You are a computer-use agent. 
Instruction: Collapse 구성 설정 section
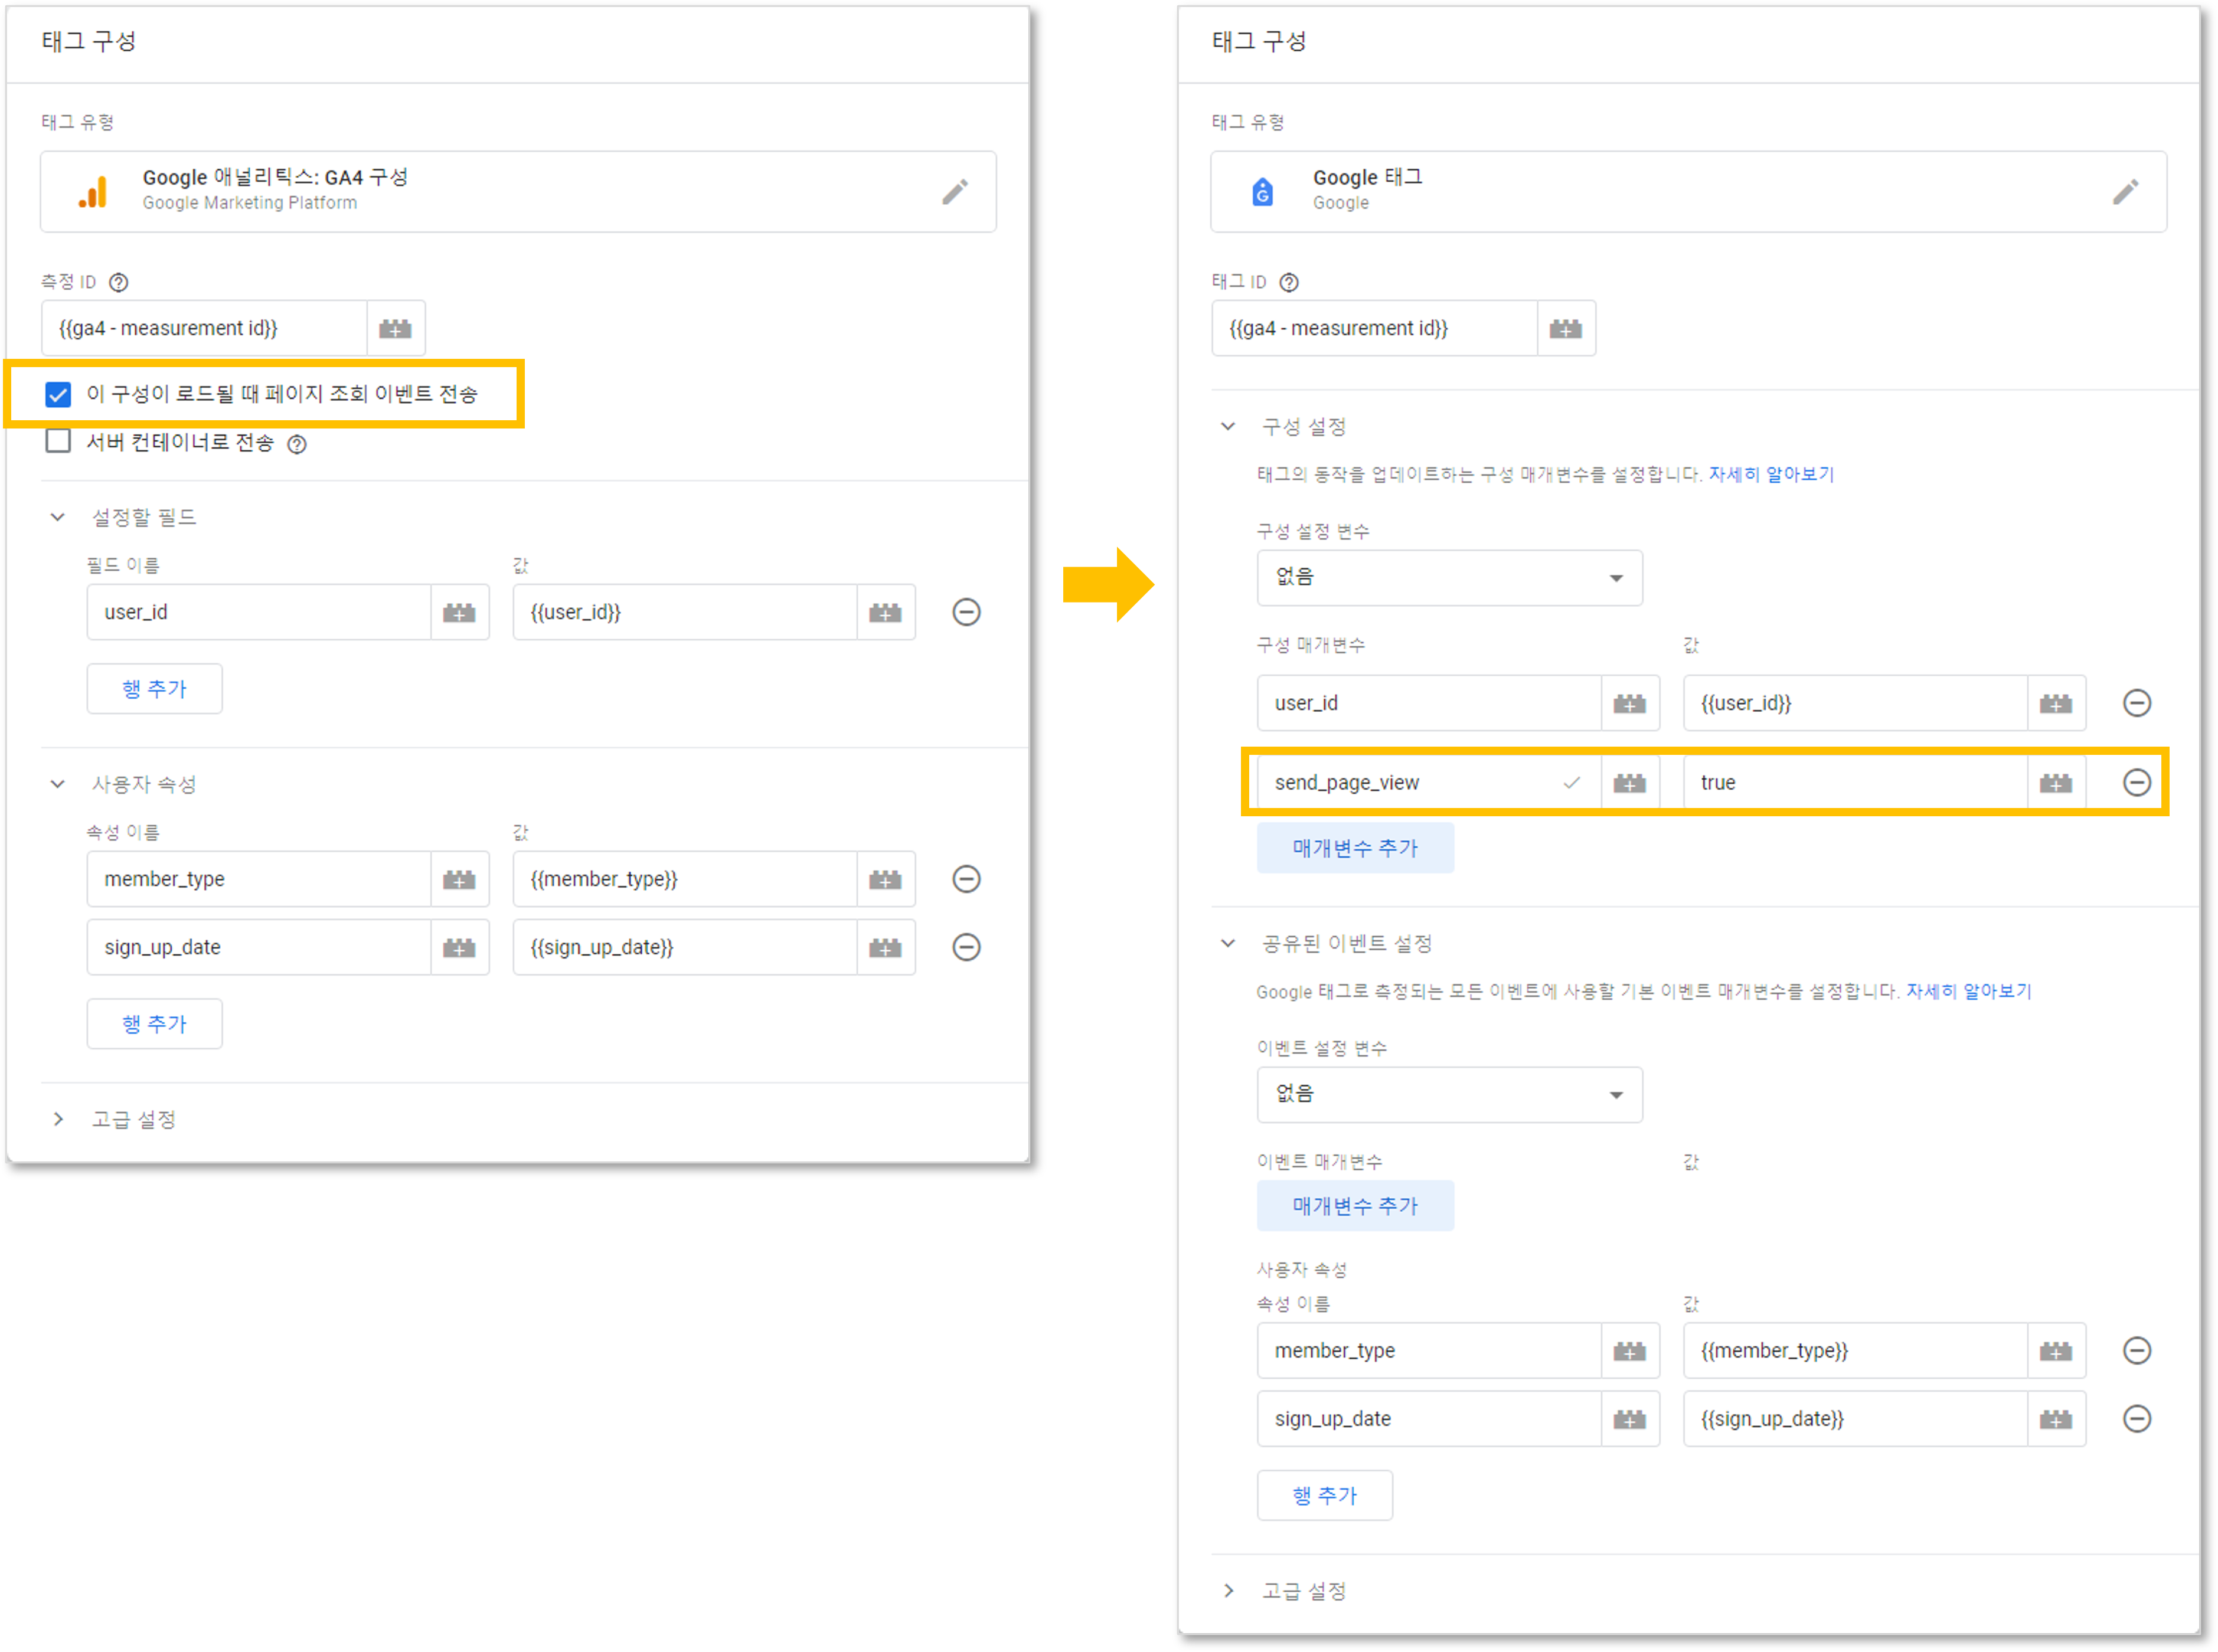pyautogui.click(x=1228, y=426)
